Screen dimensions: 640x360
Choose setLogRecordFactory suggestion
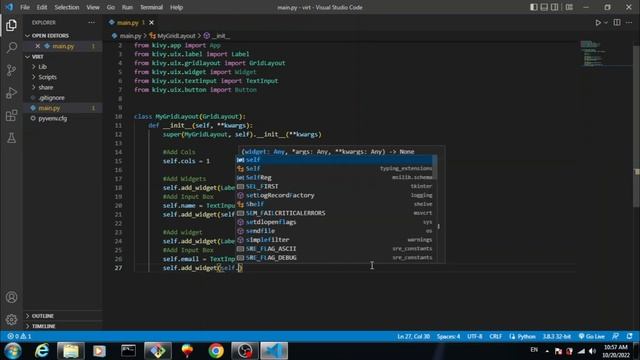[x=335, y=196]
